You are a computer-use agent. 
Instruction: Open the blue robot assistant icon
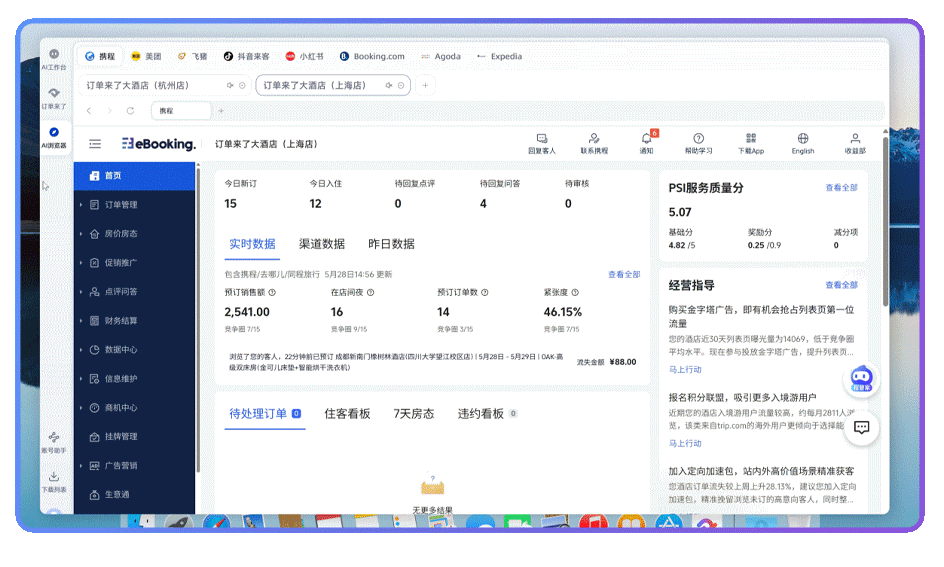point(862,379)
